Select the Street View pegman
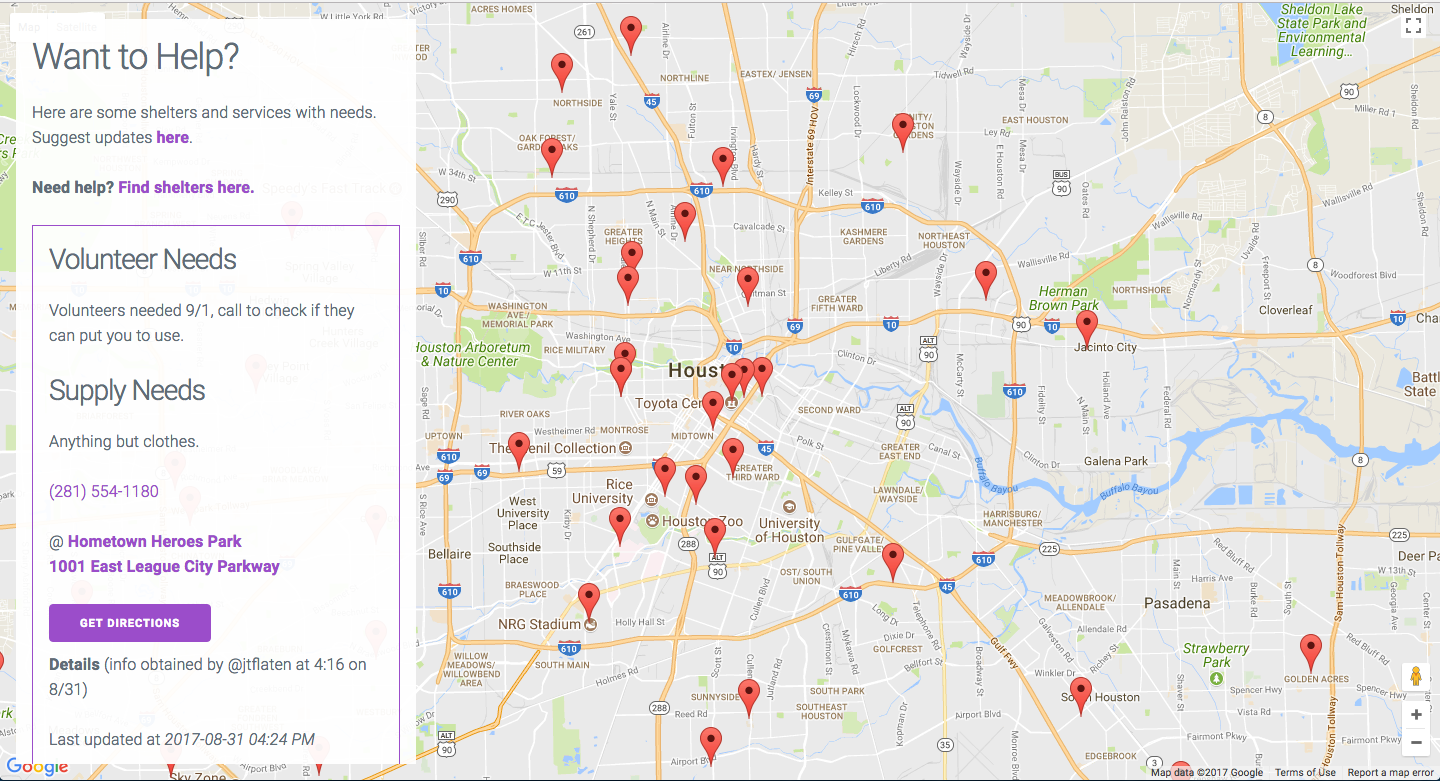Viewport: 1440px width, 781px height. pos(1416,677)
